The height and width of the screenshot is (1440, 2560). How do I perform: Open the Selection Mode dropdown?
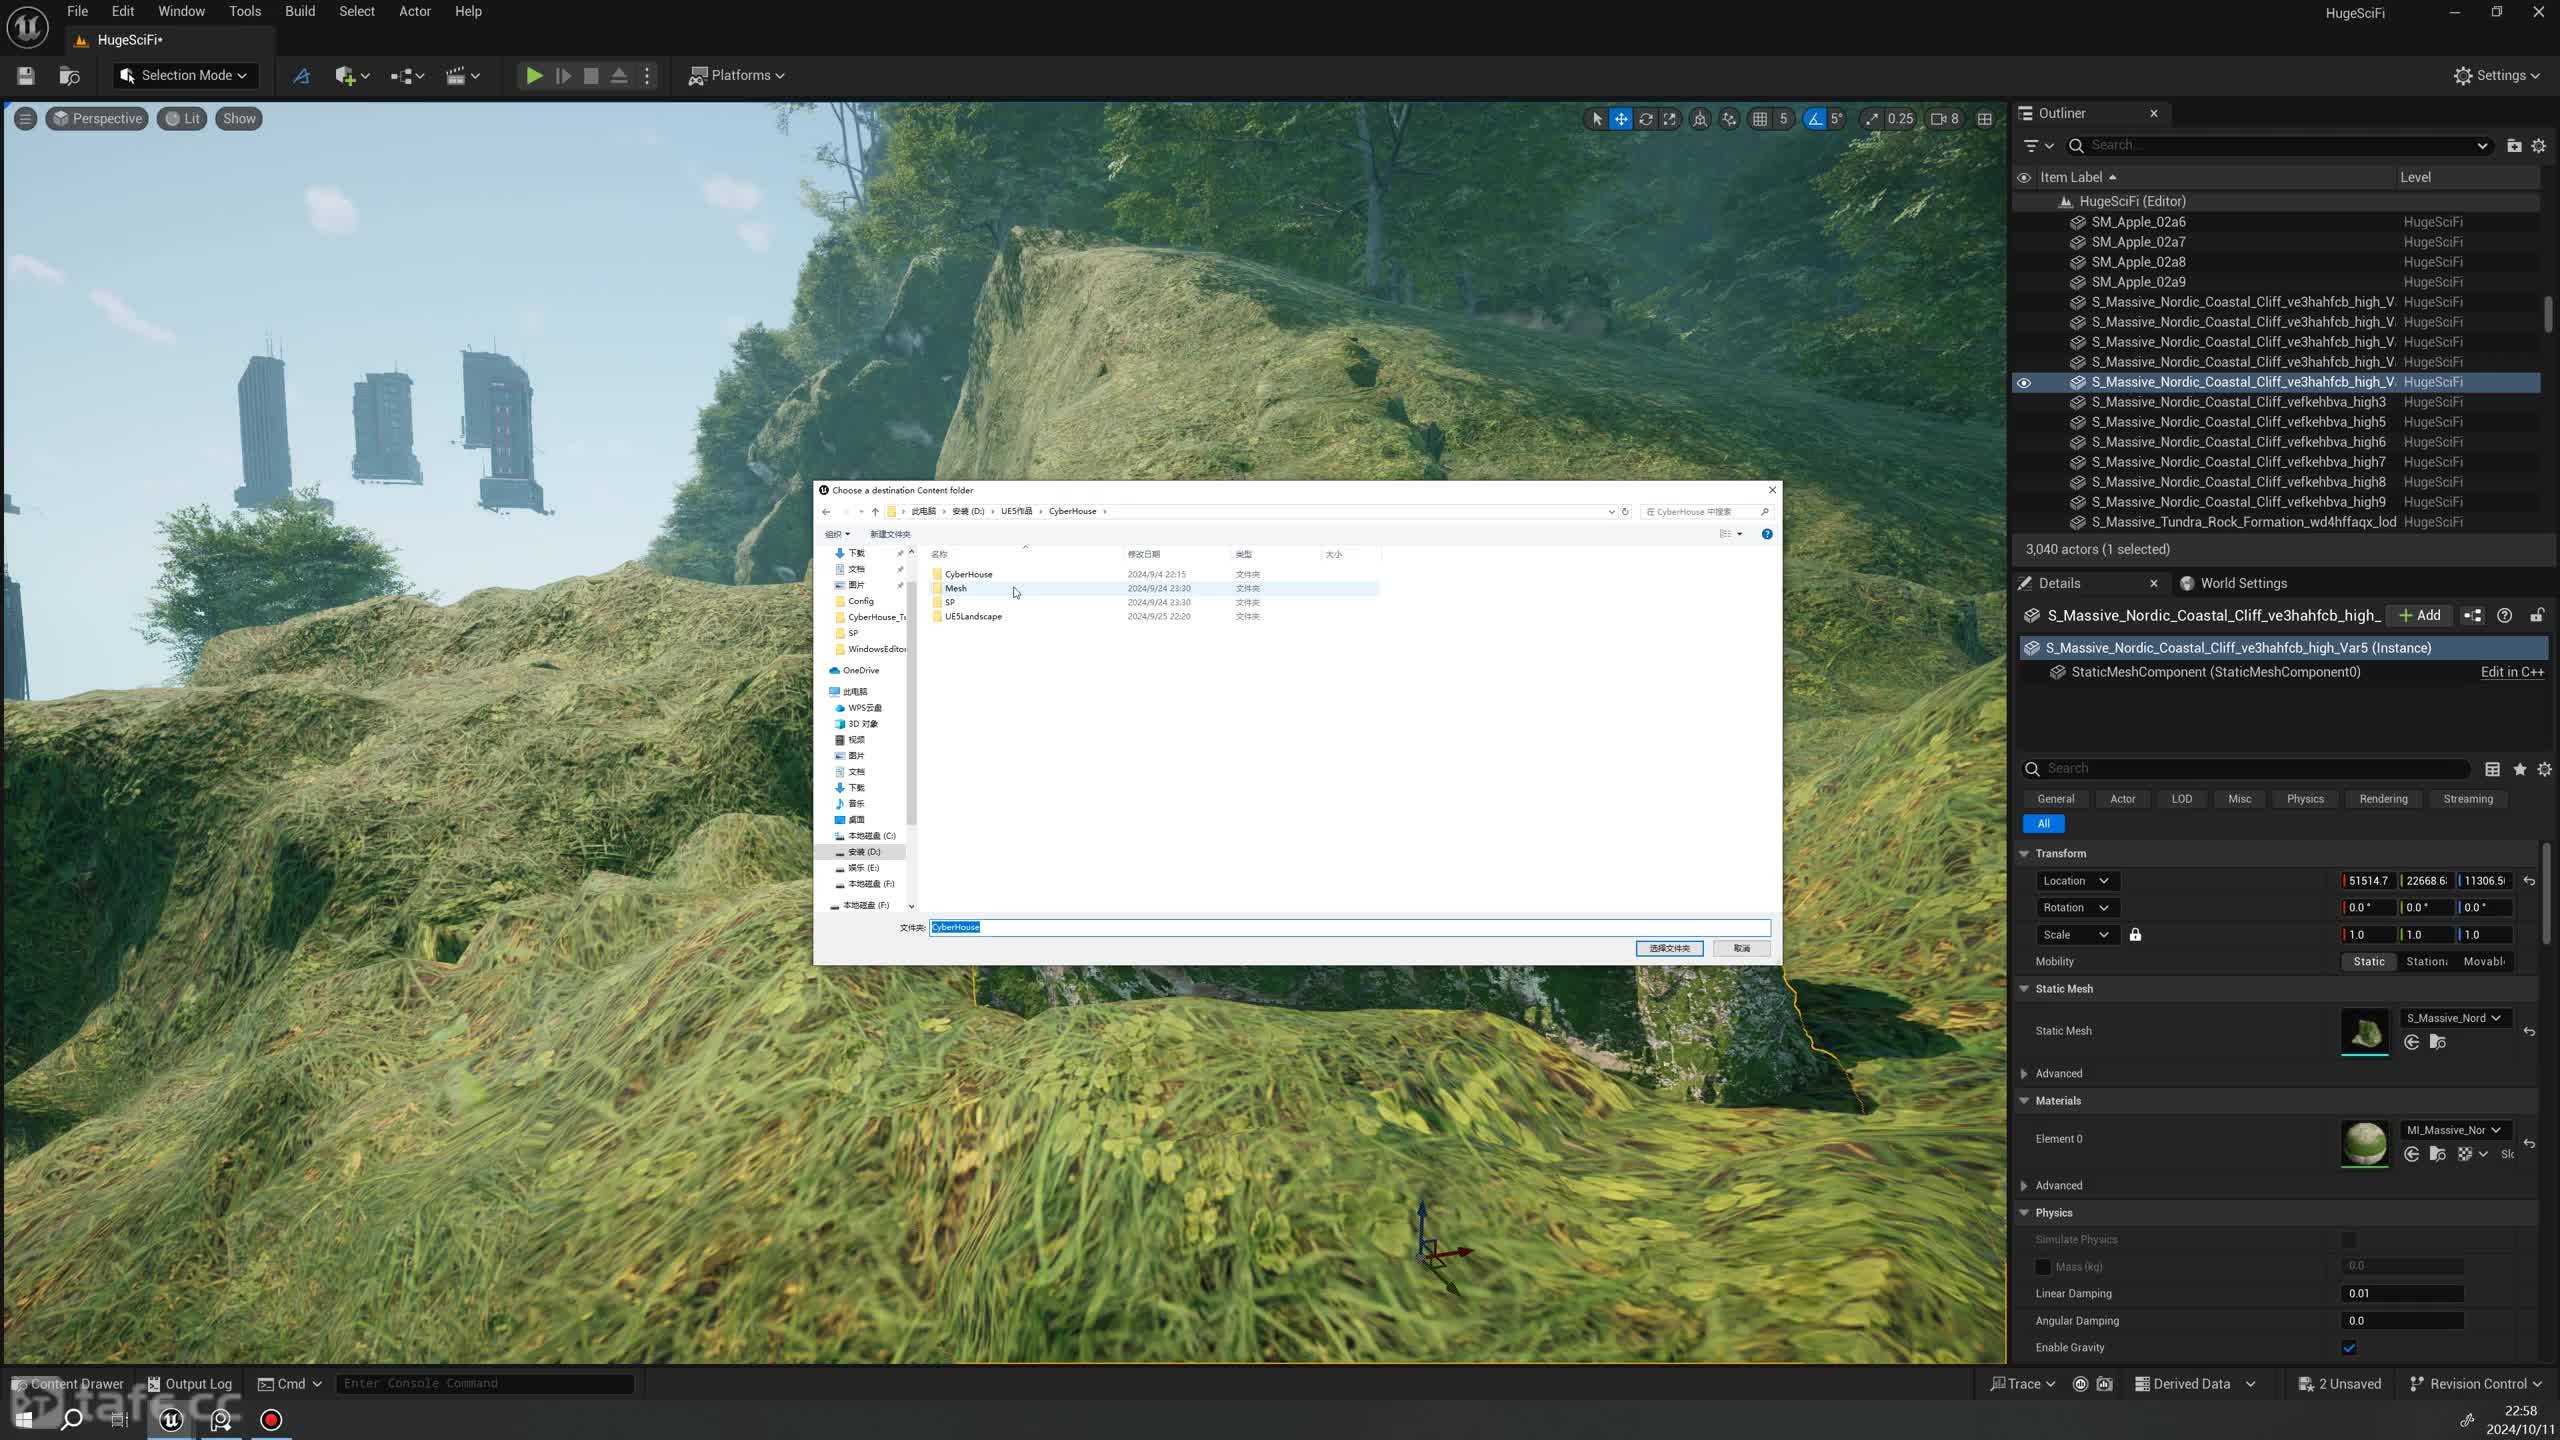click(x=185, y=76)
